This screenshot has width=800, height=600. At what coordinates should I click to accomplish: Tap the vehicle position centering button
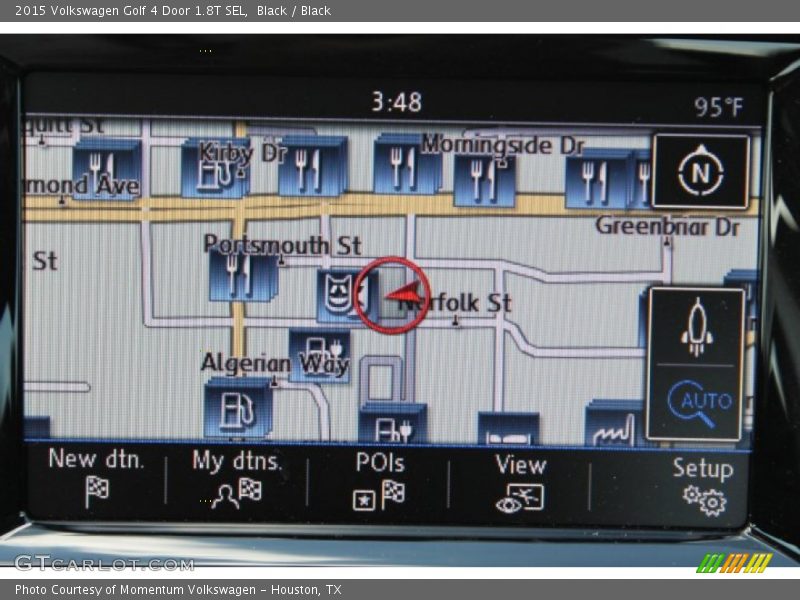pos(696,327)
